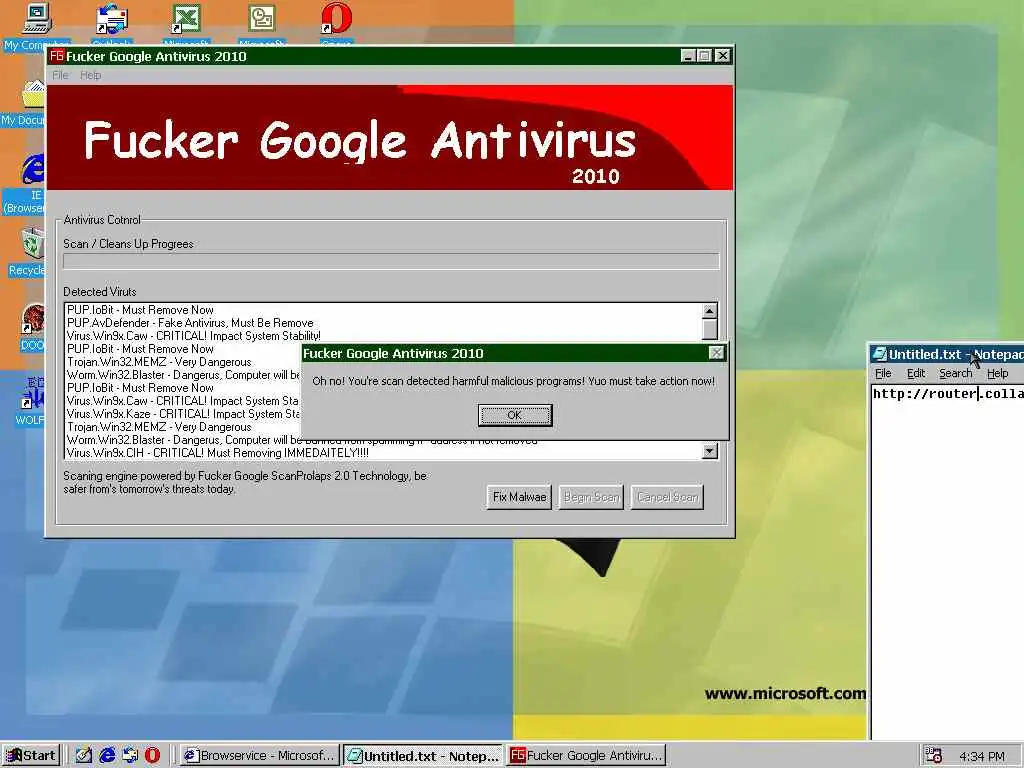Viewport: 1024px width, 768px height.
Task: Launch Opera from quick launch bar
Action: [x=152, y=756]
